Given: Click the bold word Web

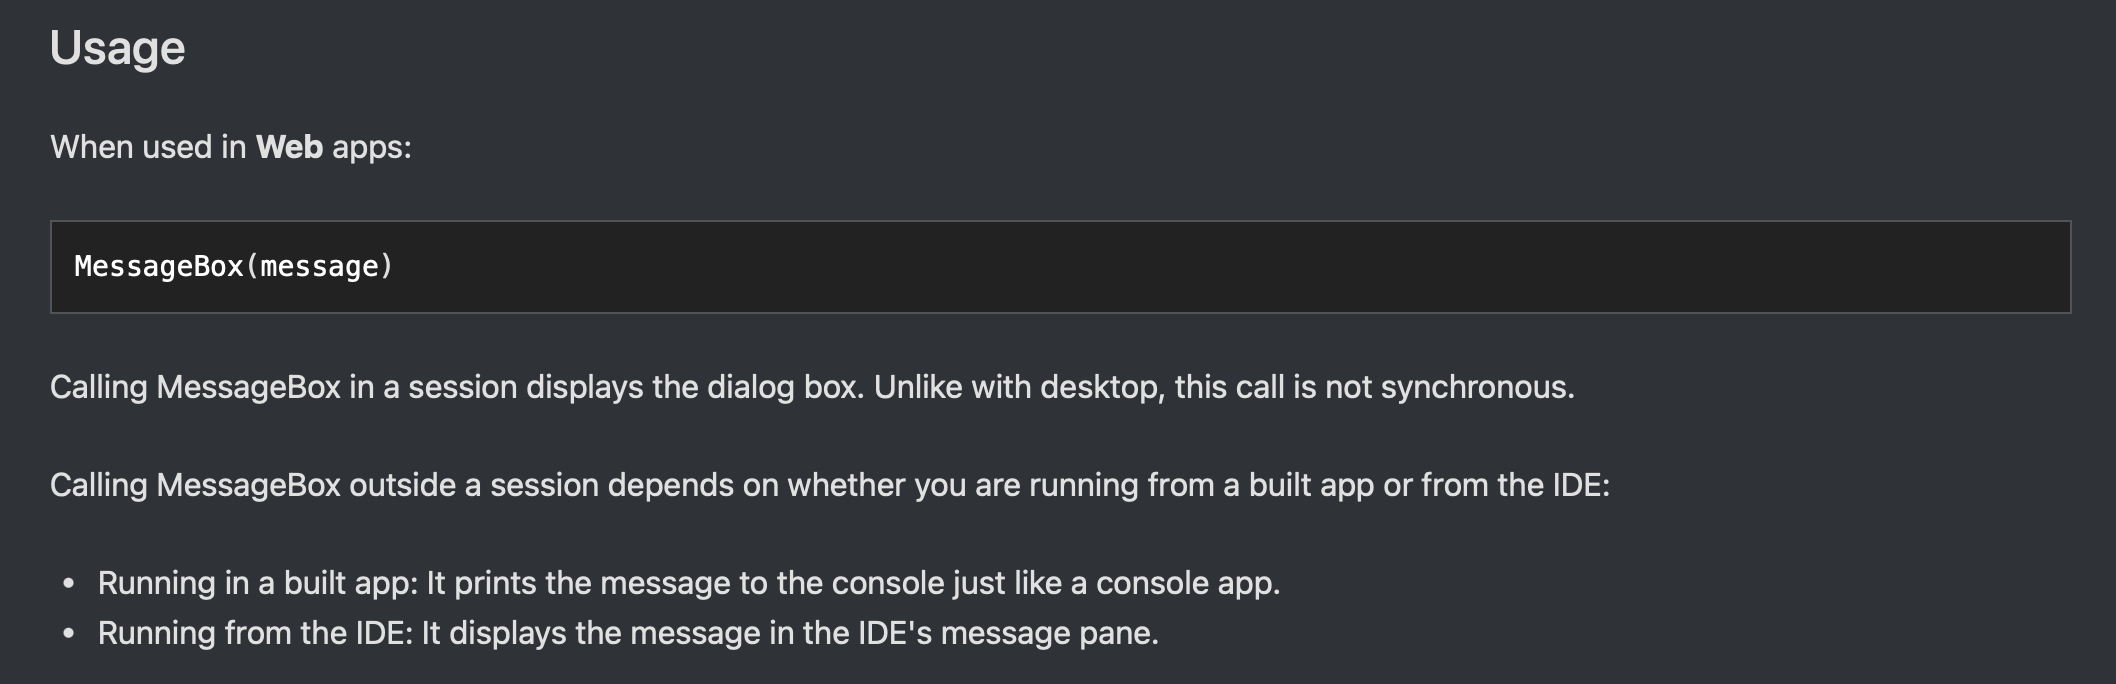Looking at the screenshot, I should click(289, 147).
